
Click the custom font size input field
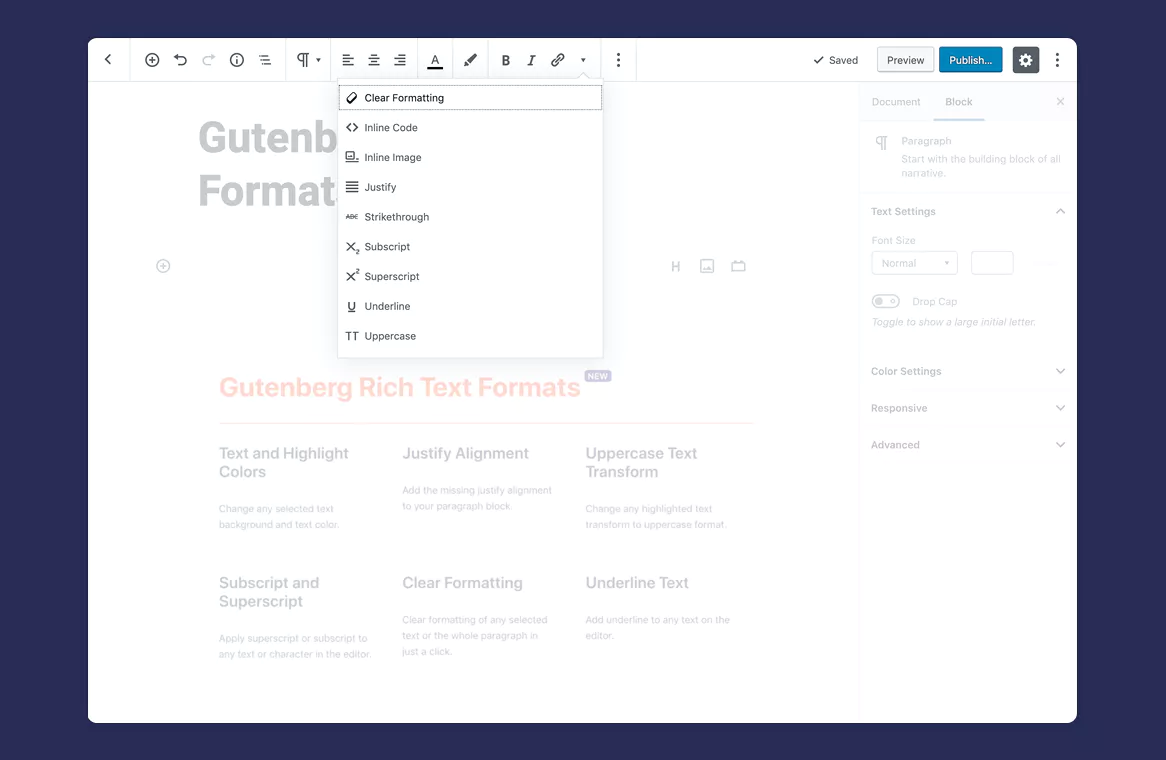tap(992, 263)
